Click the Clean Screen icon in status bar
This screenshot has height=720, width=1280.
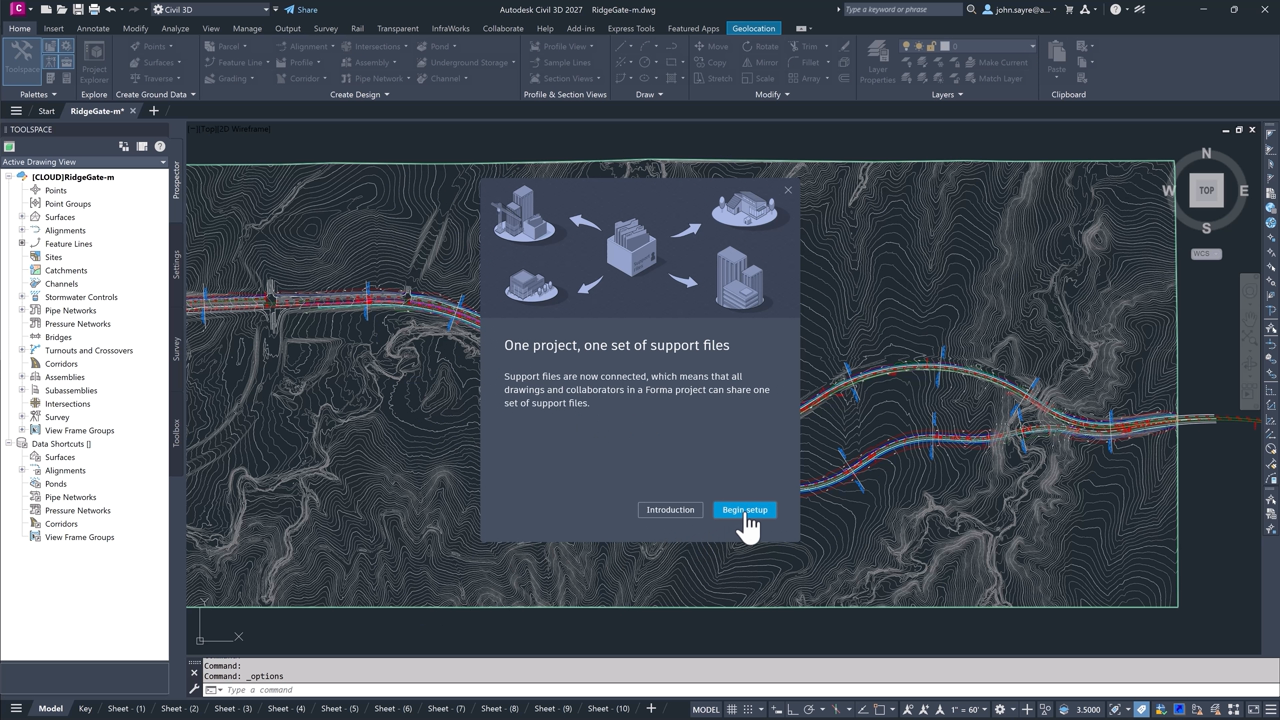click(1254, 709)
